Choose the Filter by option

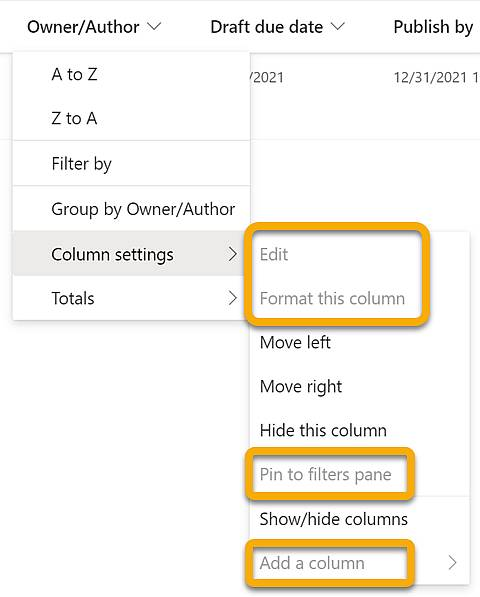(x=131, y=164)
